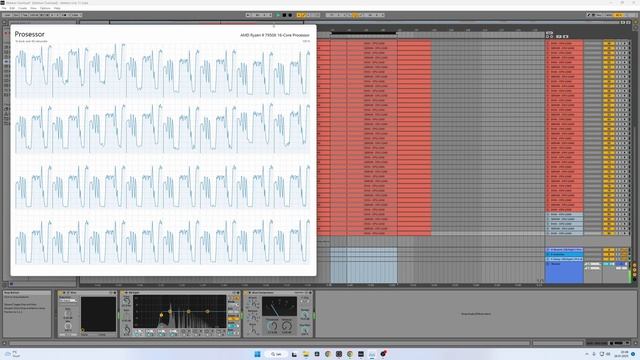Click the EQ Eight Q knob at bottom left
Image resolution: width=640 pixels, height=360 pixels.
[x=127, y=330]
